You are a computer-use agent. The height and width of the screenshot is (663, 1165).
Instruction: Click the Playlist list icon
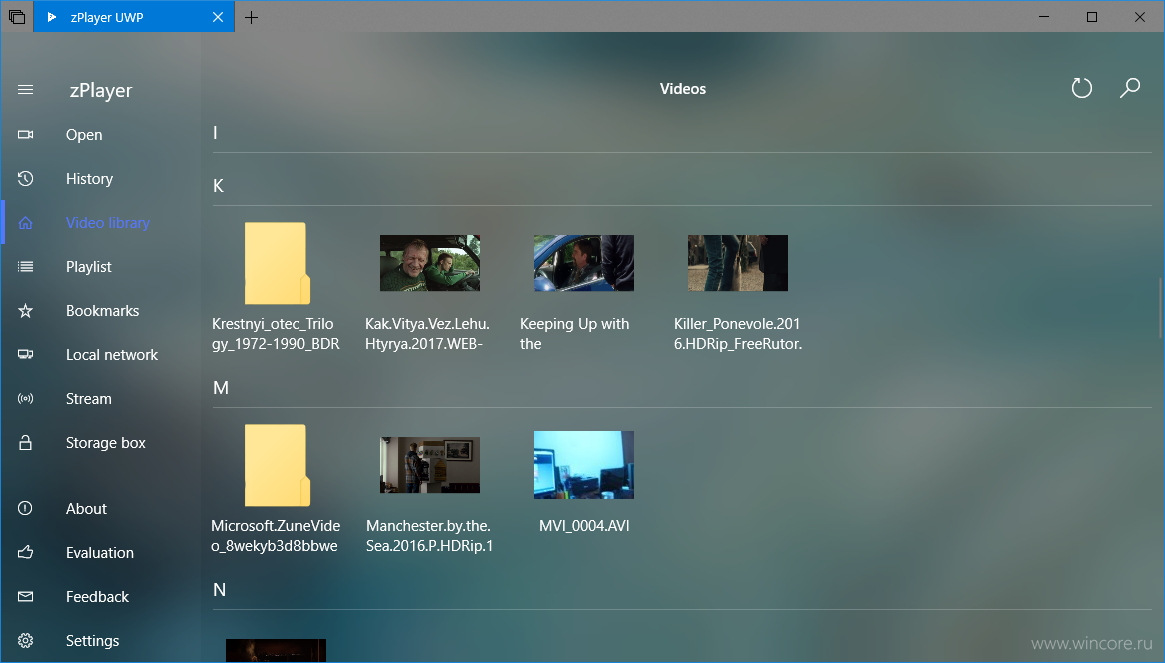coord(25,266)
